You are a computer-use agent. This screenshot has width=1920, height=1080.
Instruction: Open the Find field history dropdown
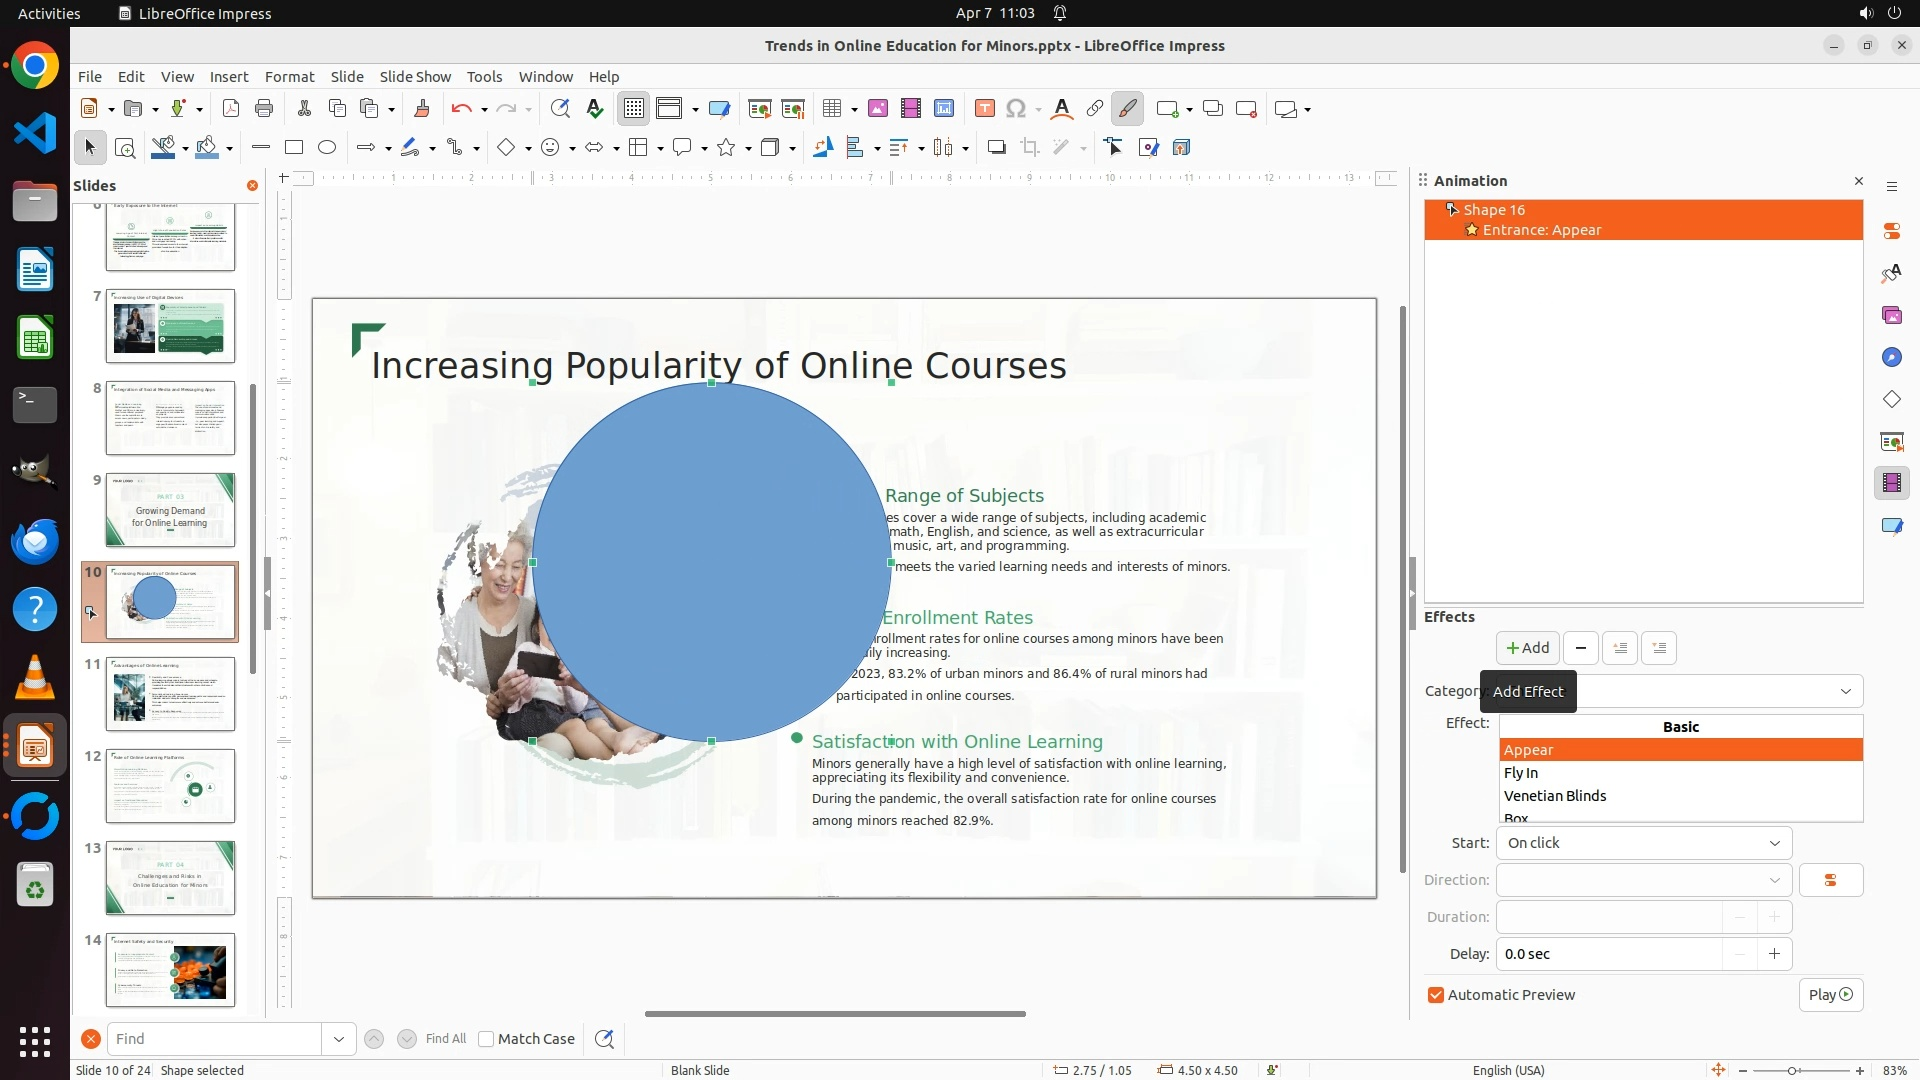tap(338, 1039)
